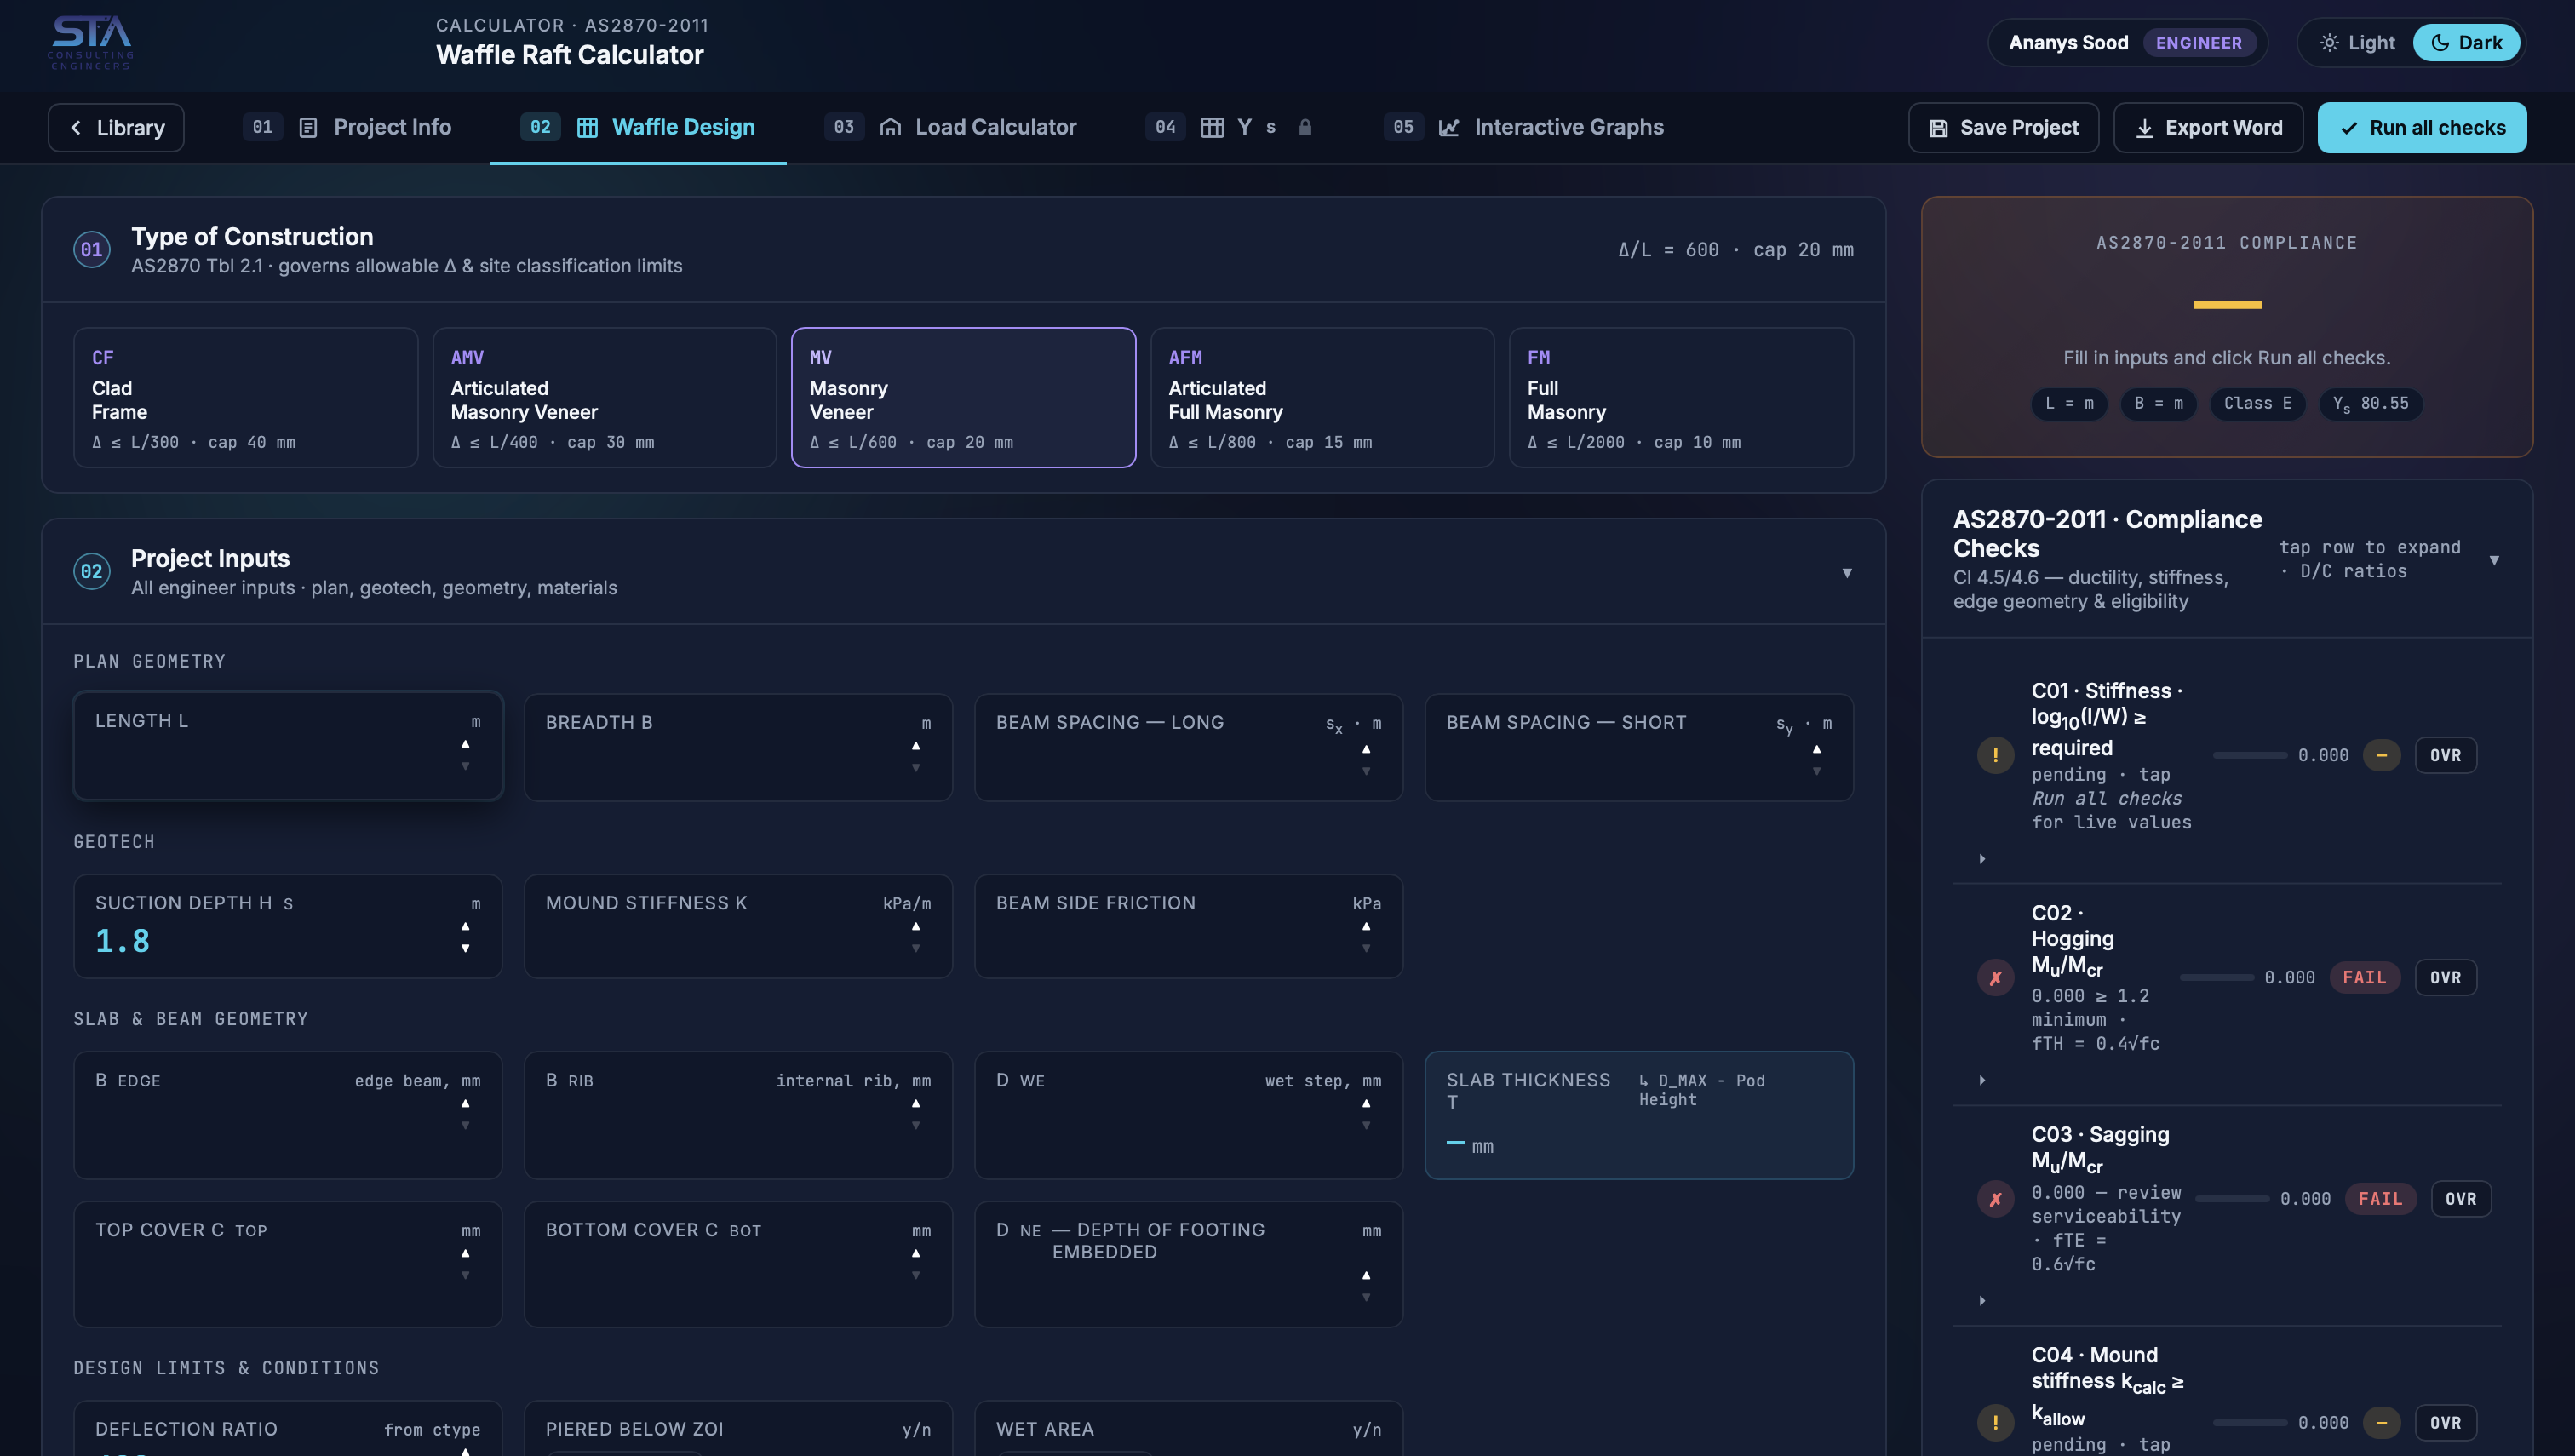
Task: Toggle OVR override for C02 Hogging
Action: click(2445, 978)
